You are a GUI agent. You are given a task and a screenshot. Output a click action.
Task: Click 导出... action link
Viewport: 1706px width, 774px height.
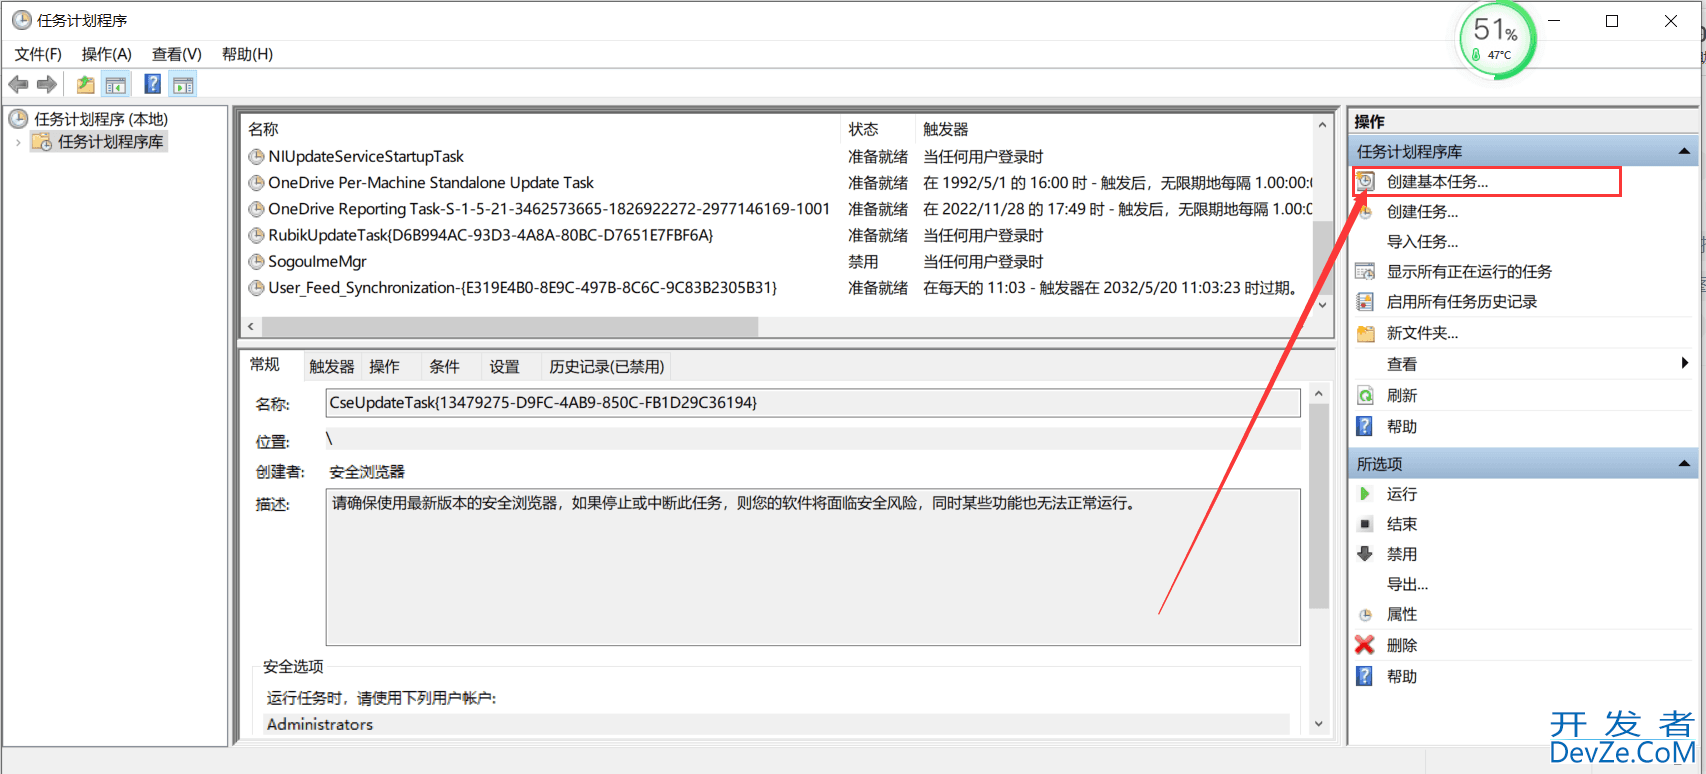(1407, 585)
